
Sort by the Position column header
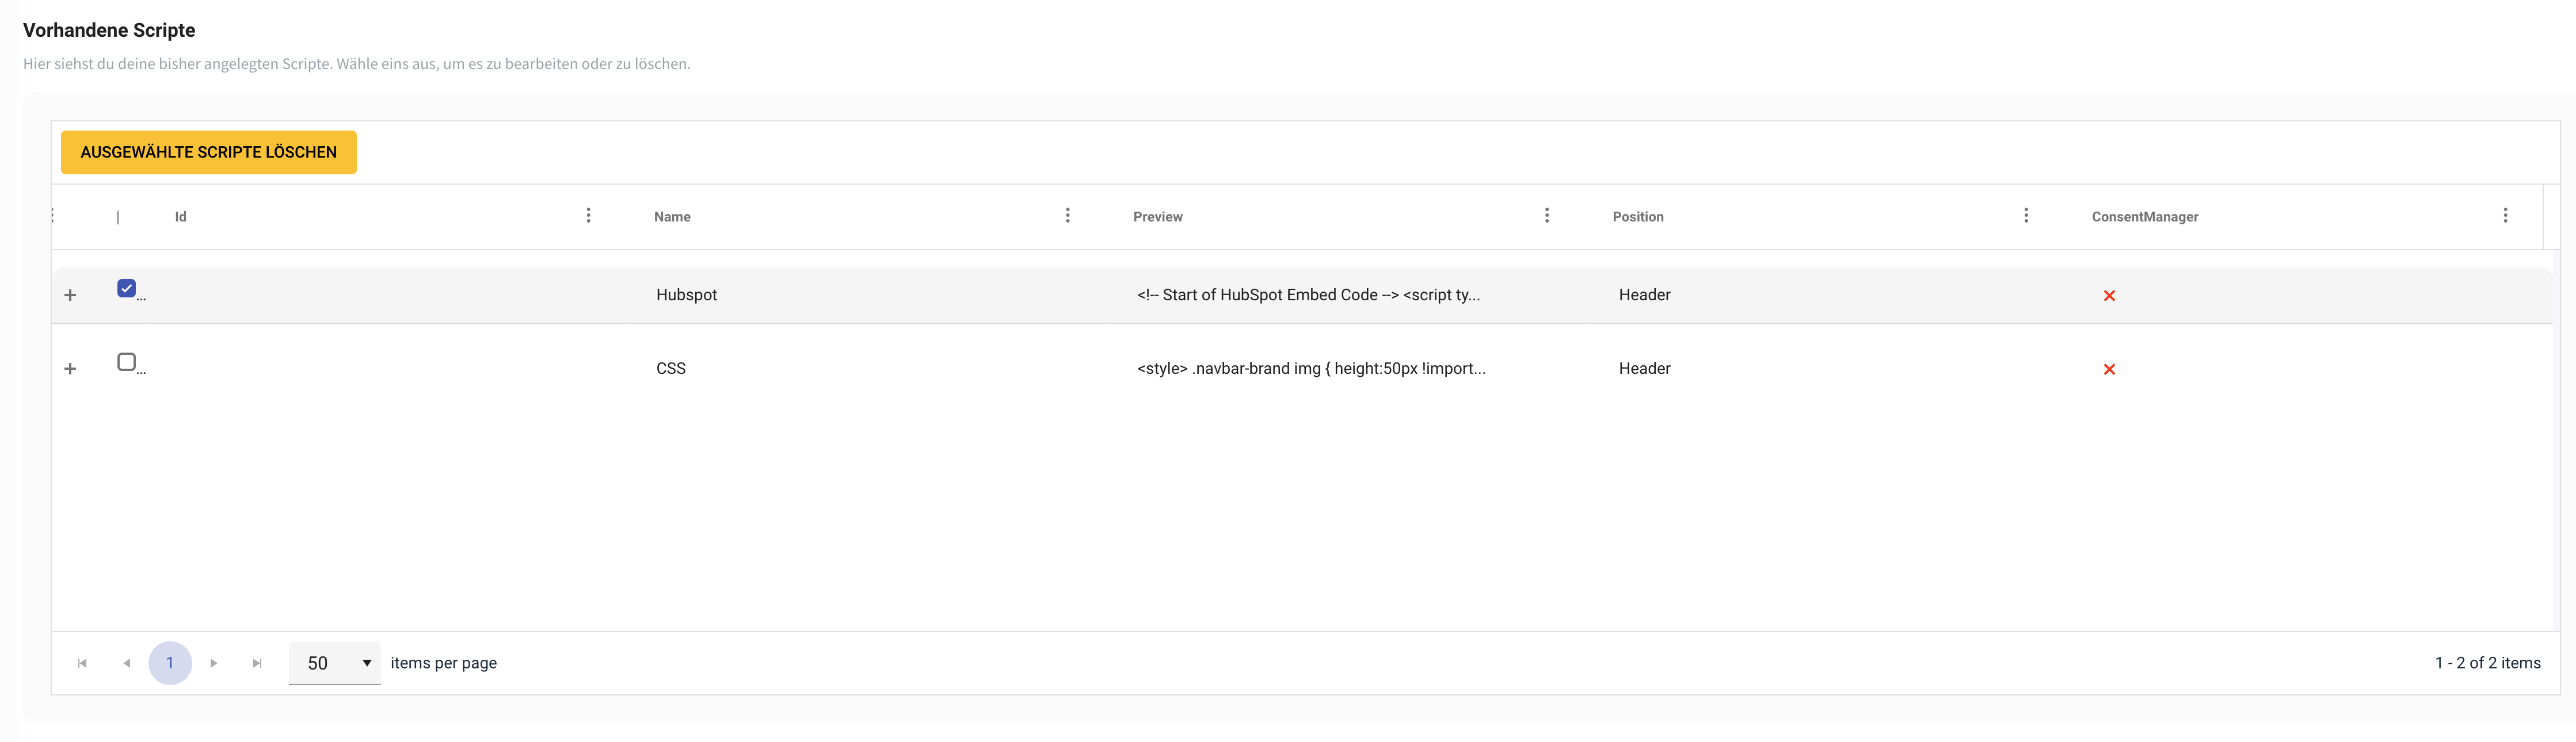(1637, 217)
